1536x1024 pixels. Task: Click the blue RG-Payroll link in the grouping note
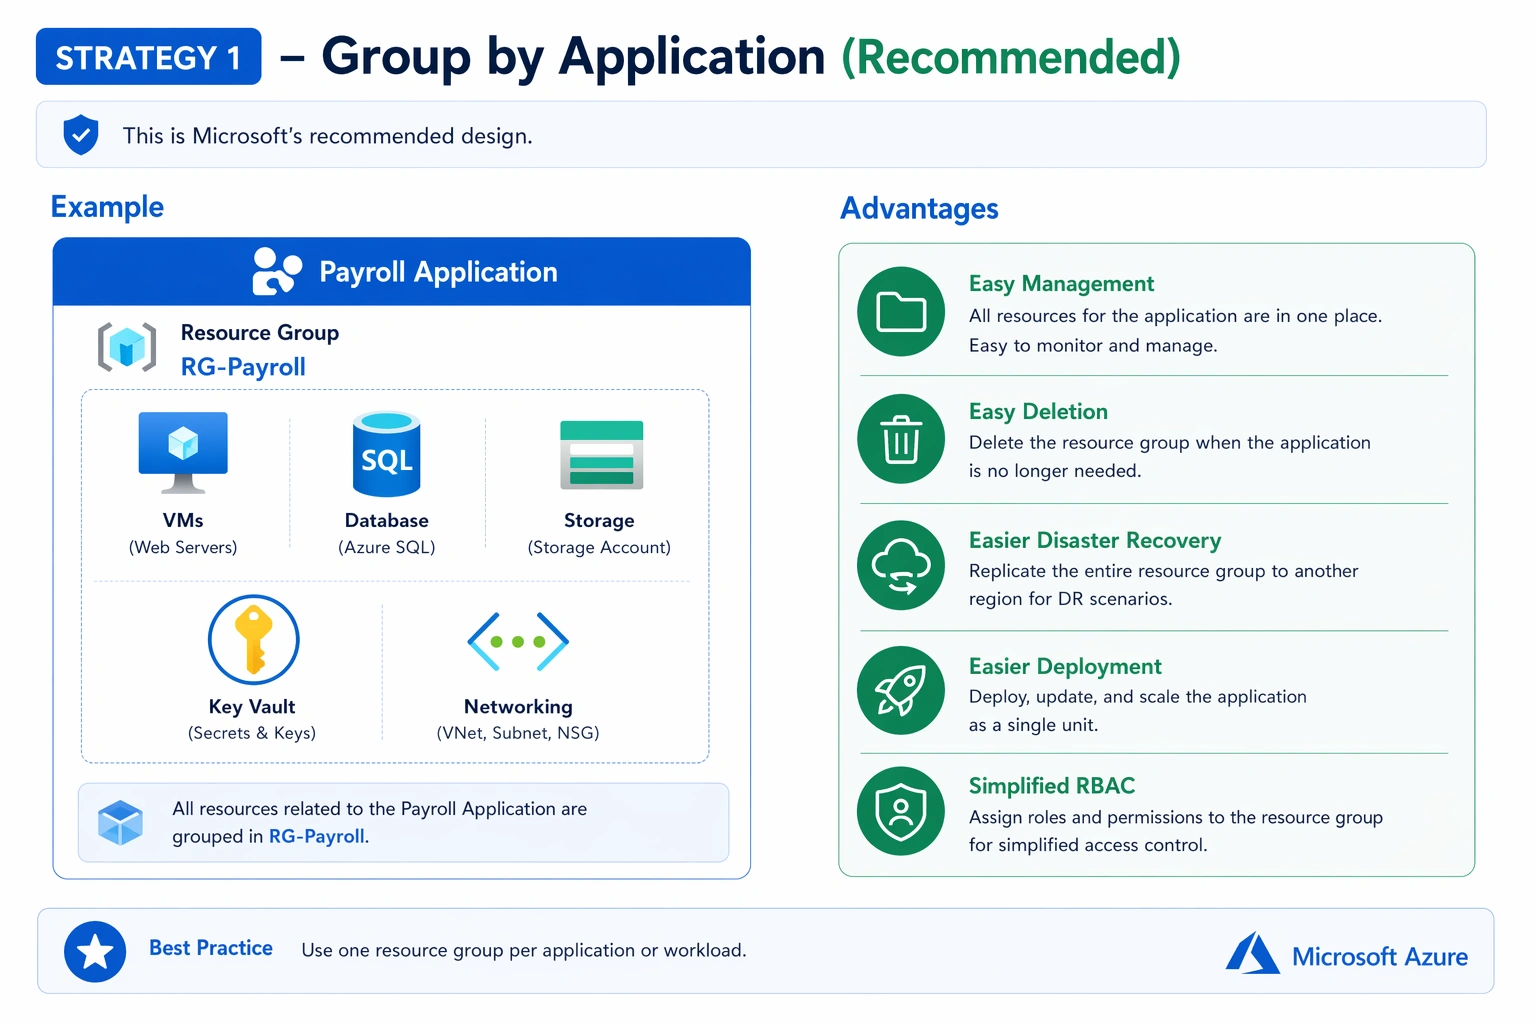(317, 836)
